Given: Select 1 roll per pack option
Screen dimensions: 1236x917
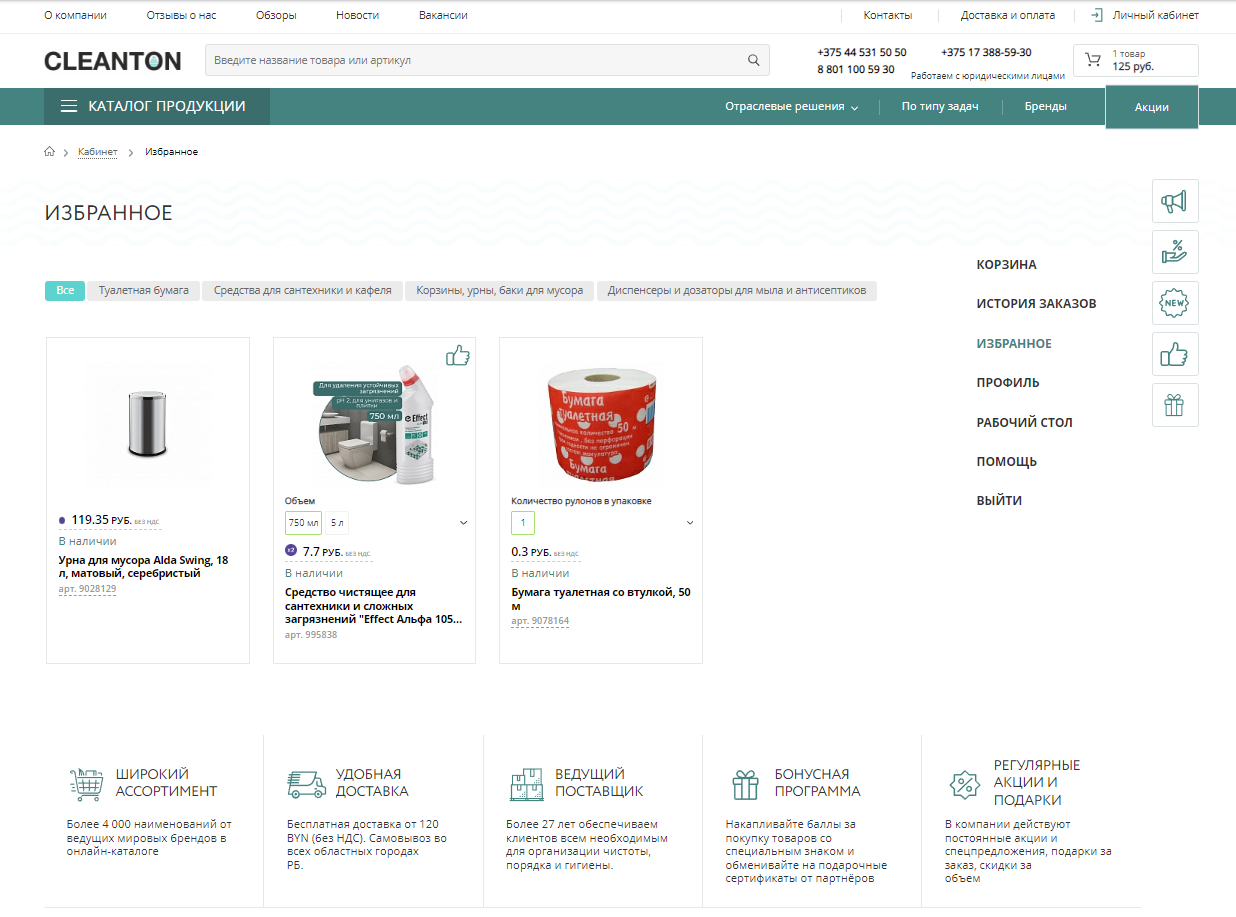Looking at the screenshot, I should 523,523.
